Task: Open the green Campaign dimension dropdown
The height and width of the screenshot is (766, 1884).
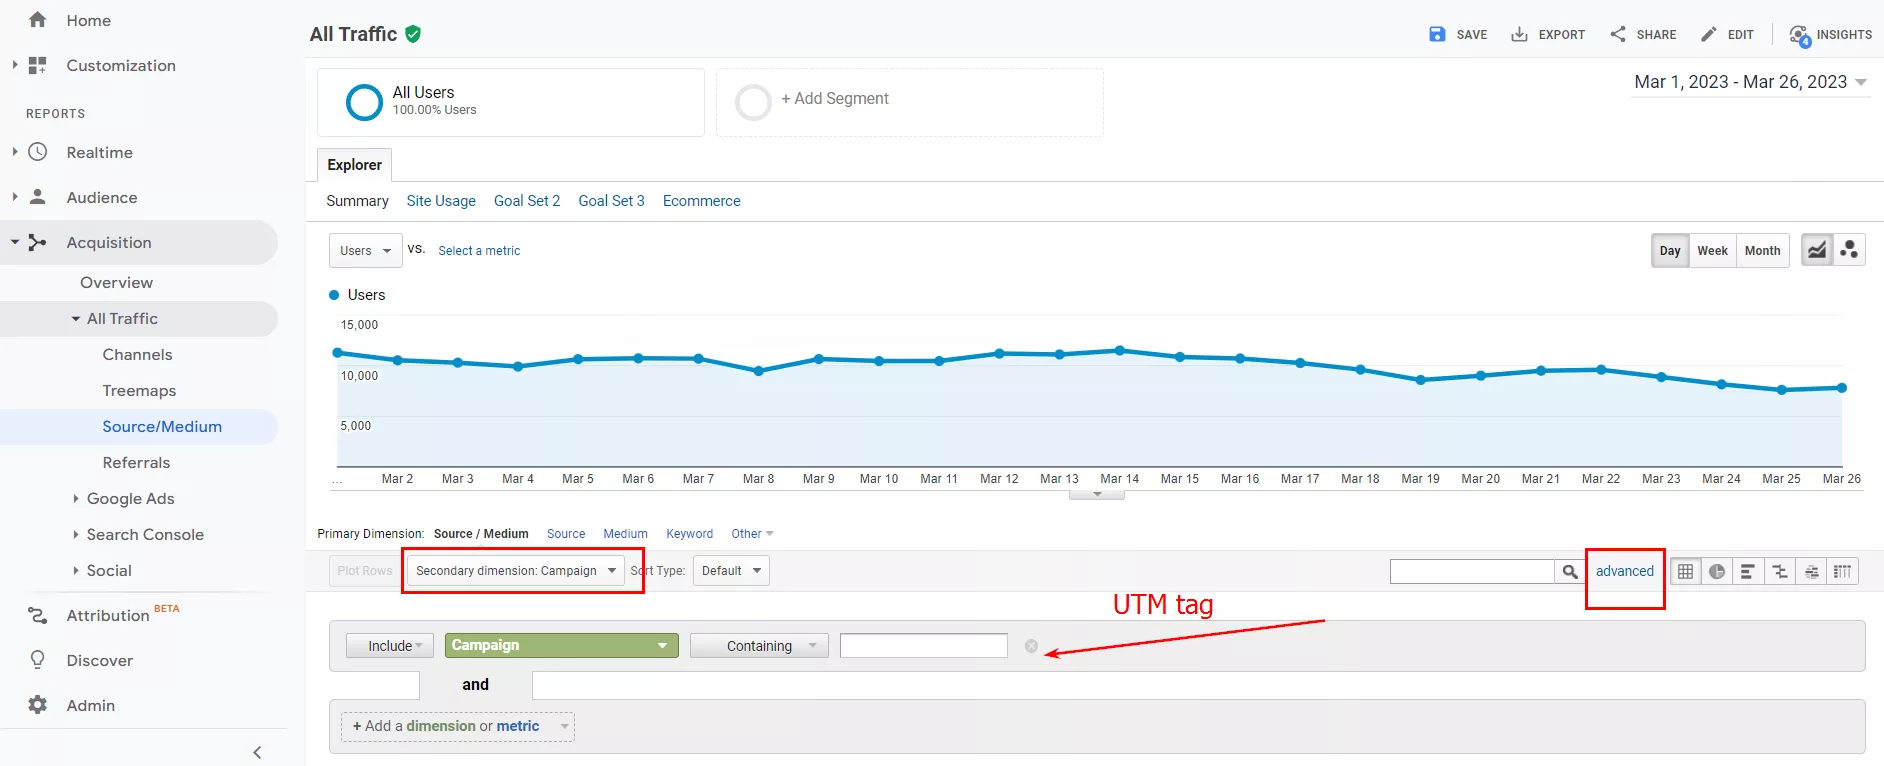Action: click(x=561, y=646)
